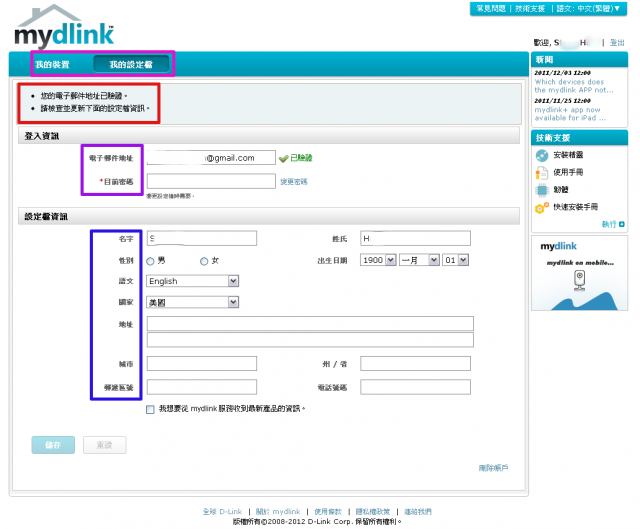Click the green verified checkmark icon
The width and height of the screenshot is (640, 529).
(x=283, y=158)
